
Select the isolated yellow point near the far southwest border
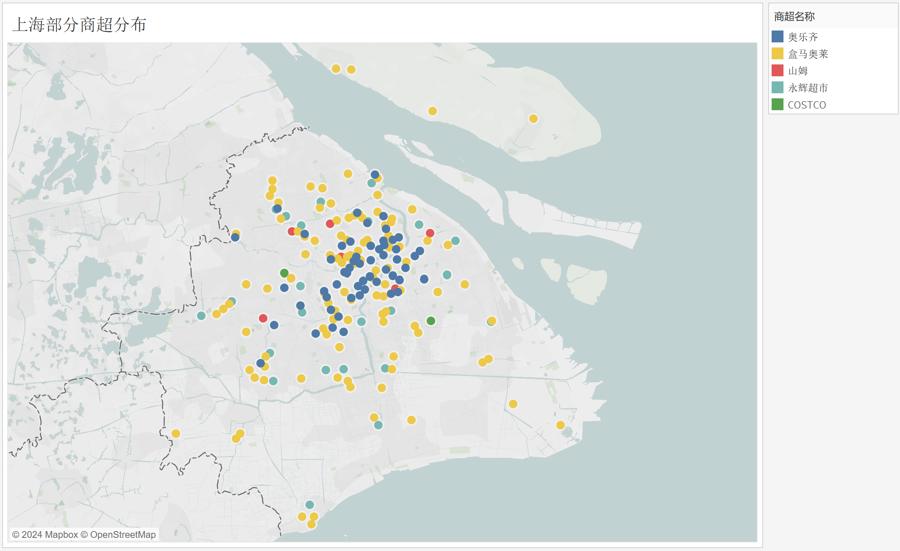point(176,433)
